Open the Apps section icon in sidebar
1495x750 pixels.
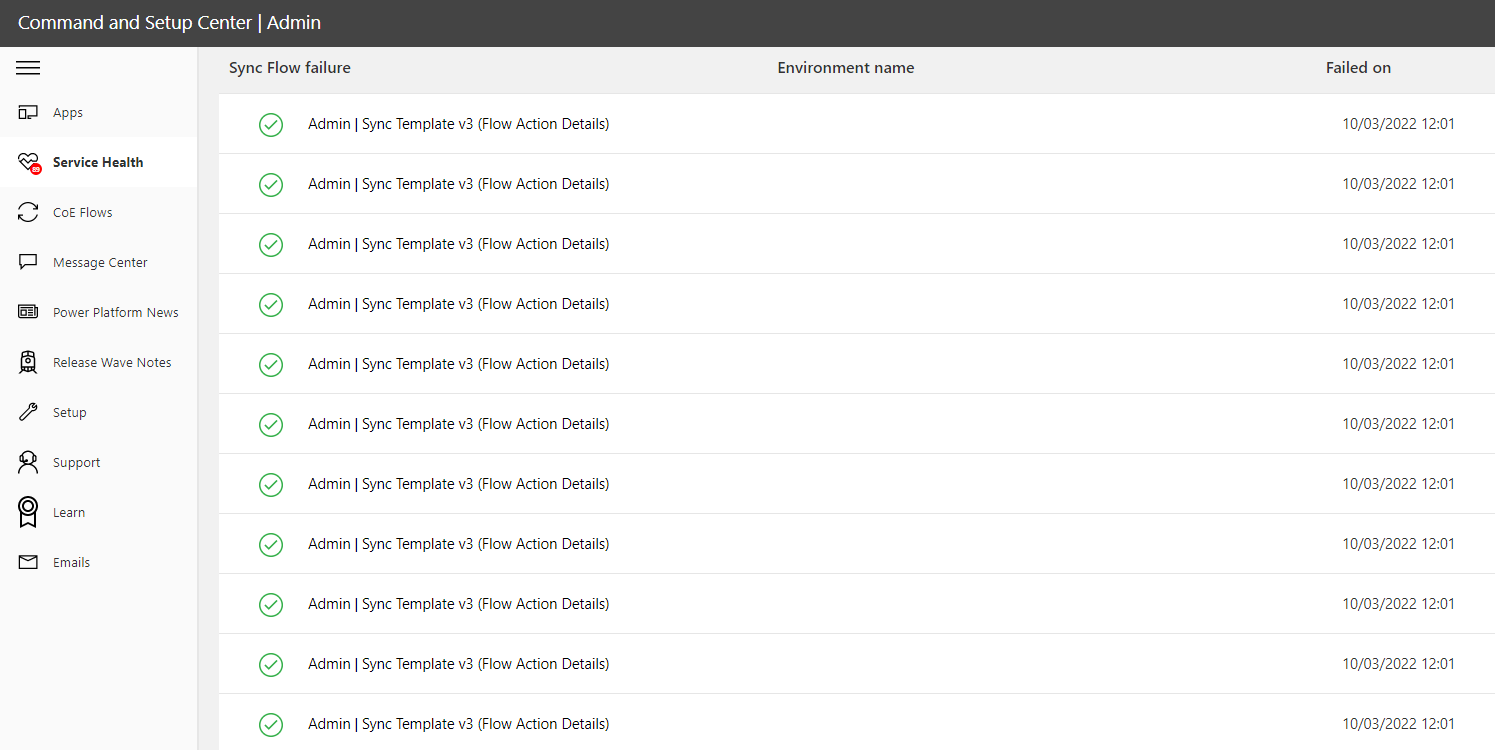click(x=27, y=112)
